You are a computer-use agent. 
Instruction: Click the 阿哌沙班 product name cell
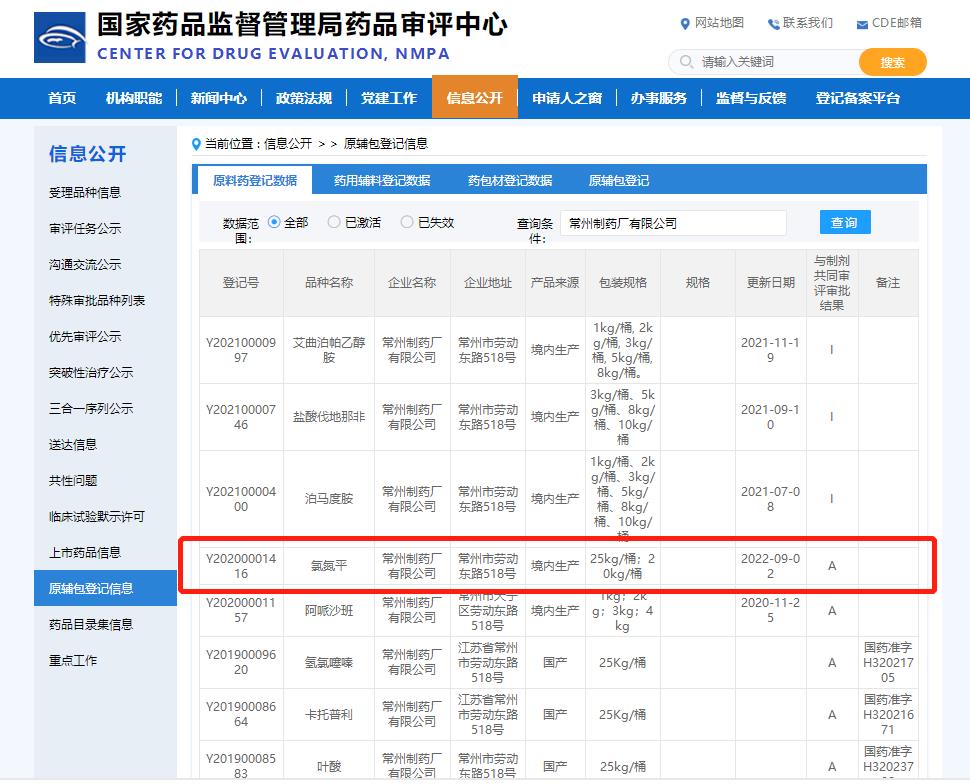coord(329,611)
